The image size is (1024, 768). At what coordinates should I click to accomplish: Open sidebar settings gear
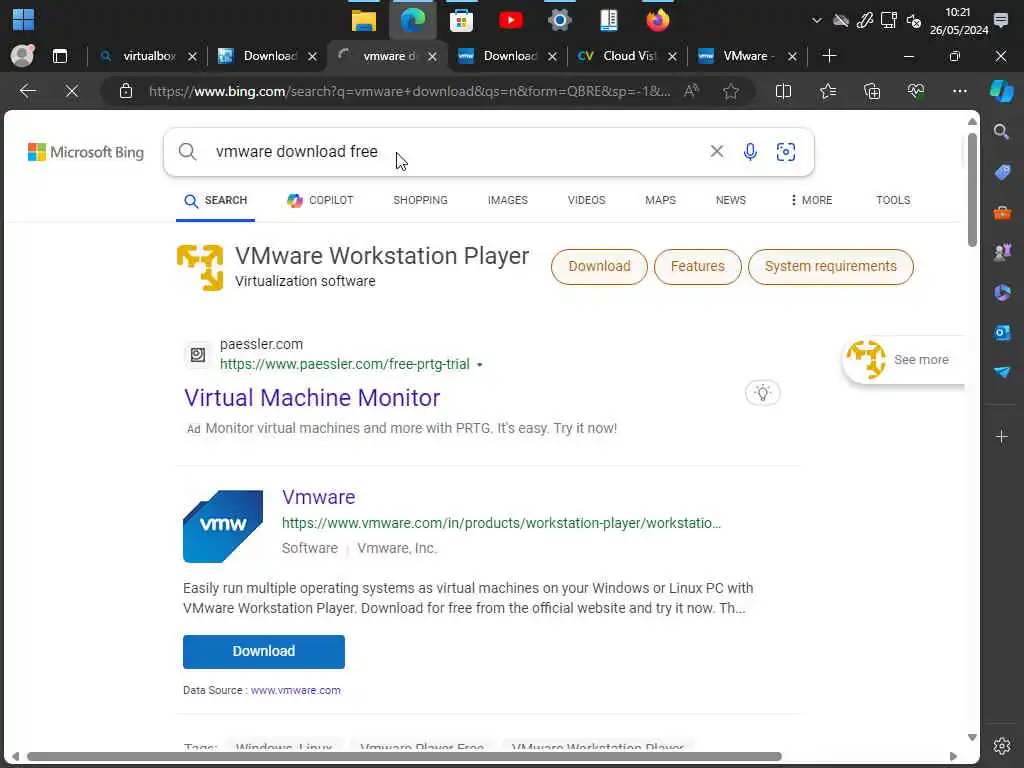1002,746
